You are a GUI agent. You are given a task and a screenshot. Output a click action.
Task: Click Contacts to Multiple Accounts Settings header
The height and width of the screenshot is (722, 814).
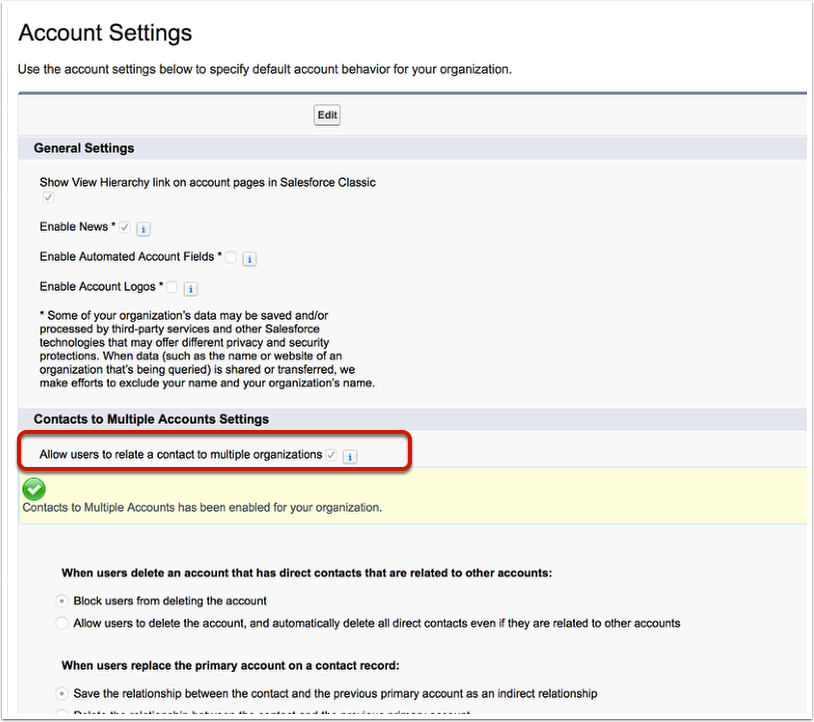click(152, 419)
